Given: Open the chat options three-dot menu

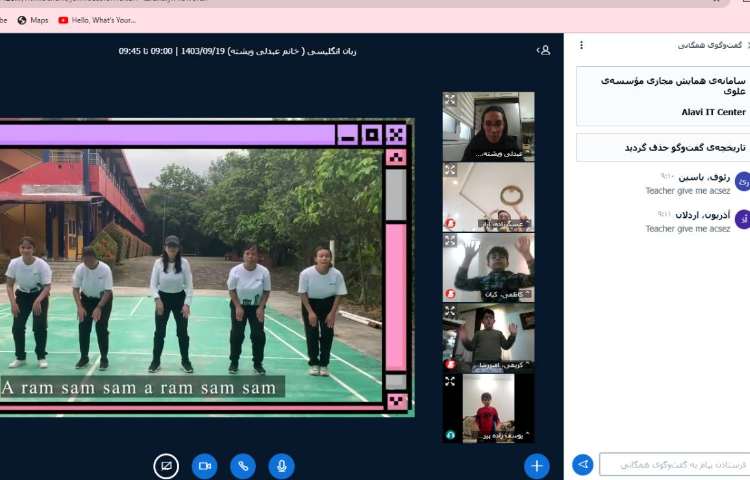Looking at the screenshot, I should point(581,46).
